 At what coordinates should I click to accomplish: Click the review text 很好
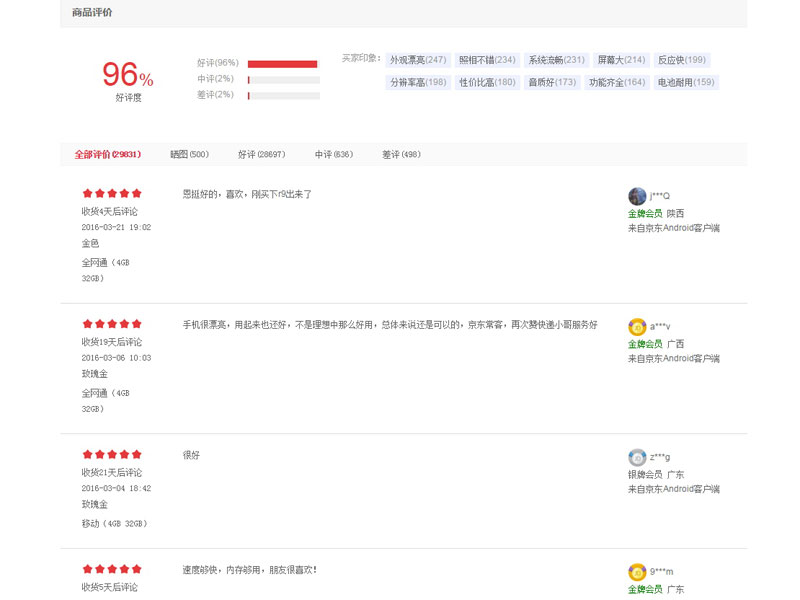191,455
